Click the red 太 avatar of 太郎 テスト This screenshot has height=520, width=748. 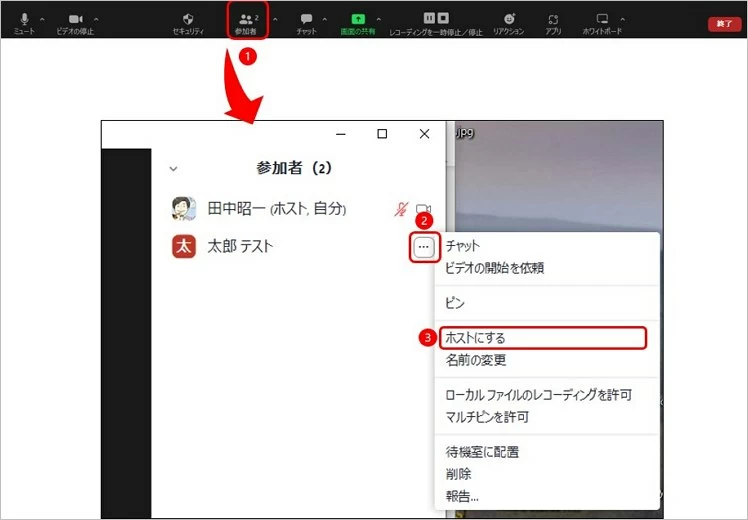(184, 247)
